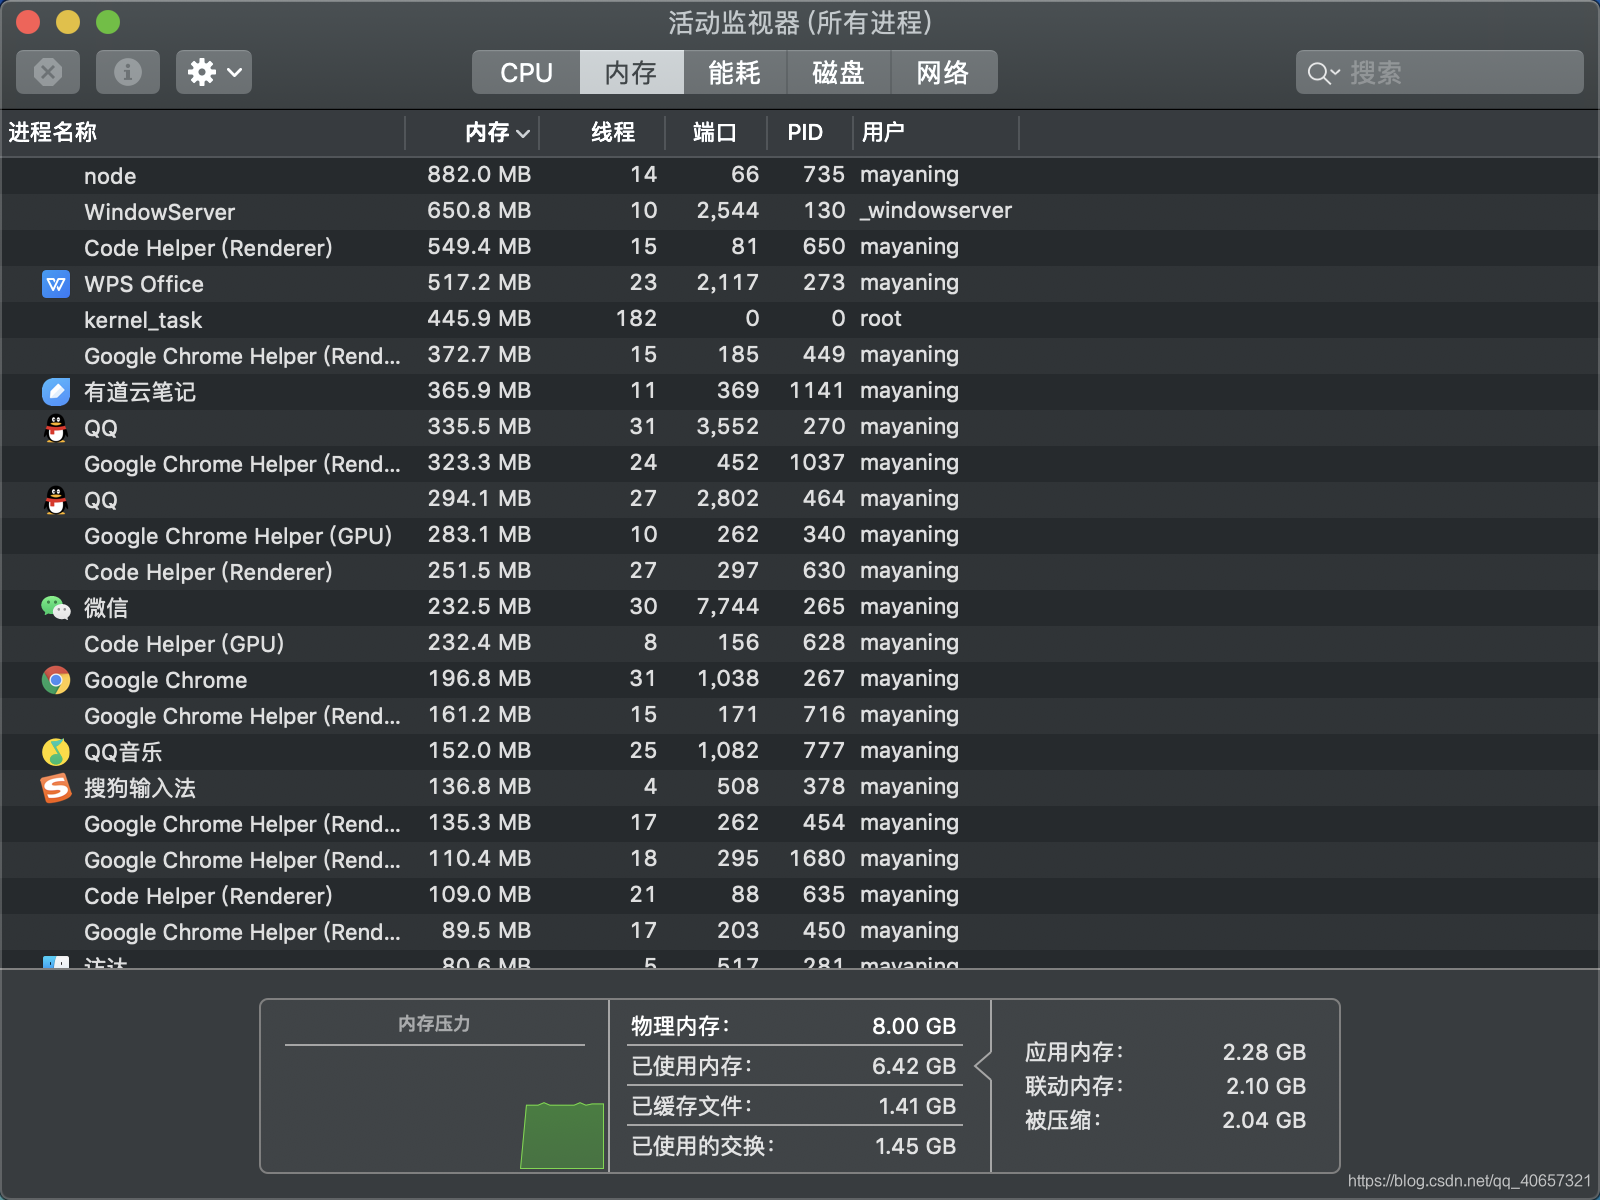Select Code Helper (Renderer) with 251.5 MB
1600x1200 pixels.
tap(800, 572)
